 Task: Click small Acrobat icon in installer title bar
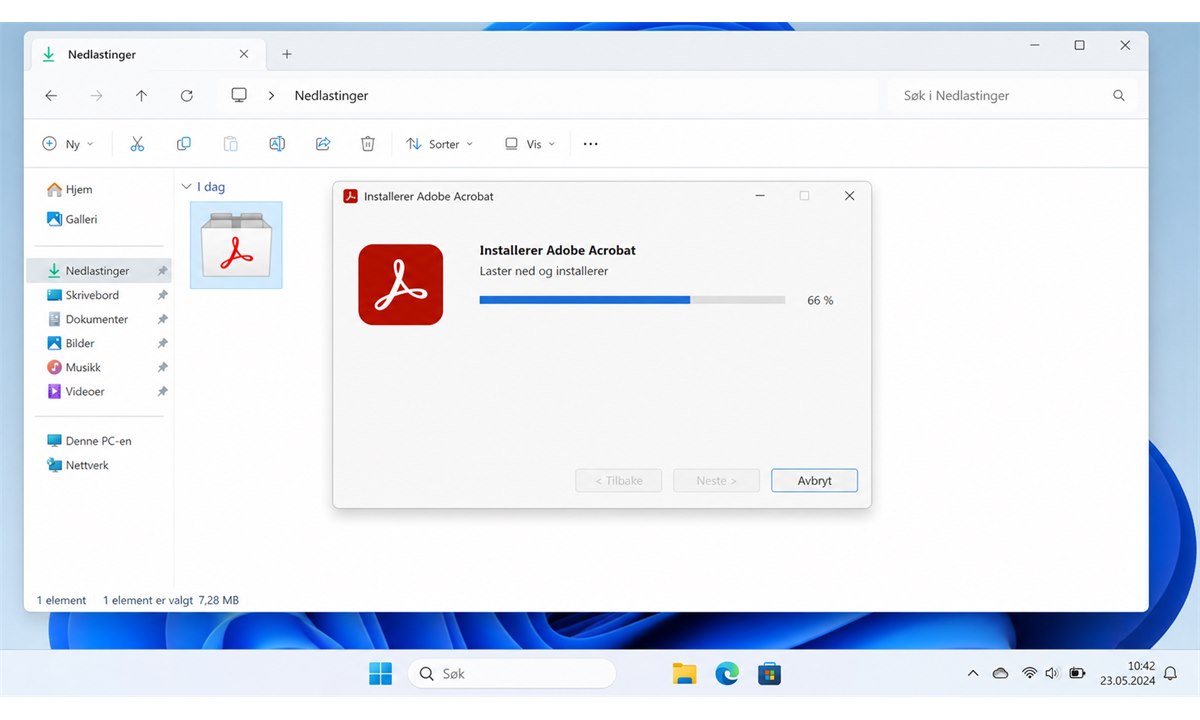(351, 196)
